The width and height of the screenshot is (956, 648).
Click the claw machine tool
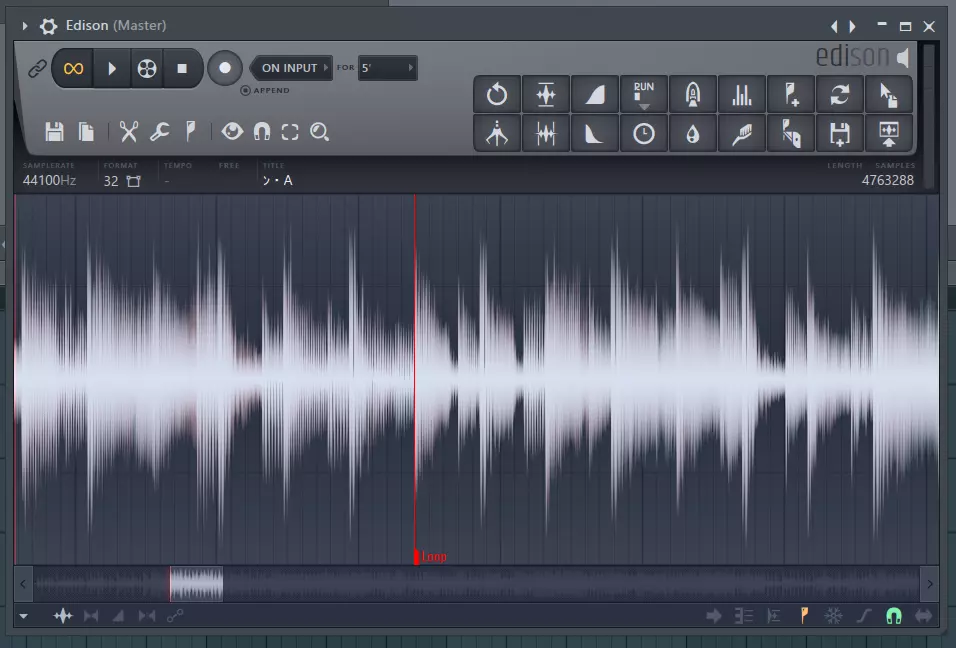coord(497,134)
